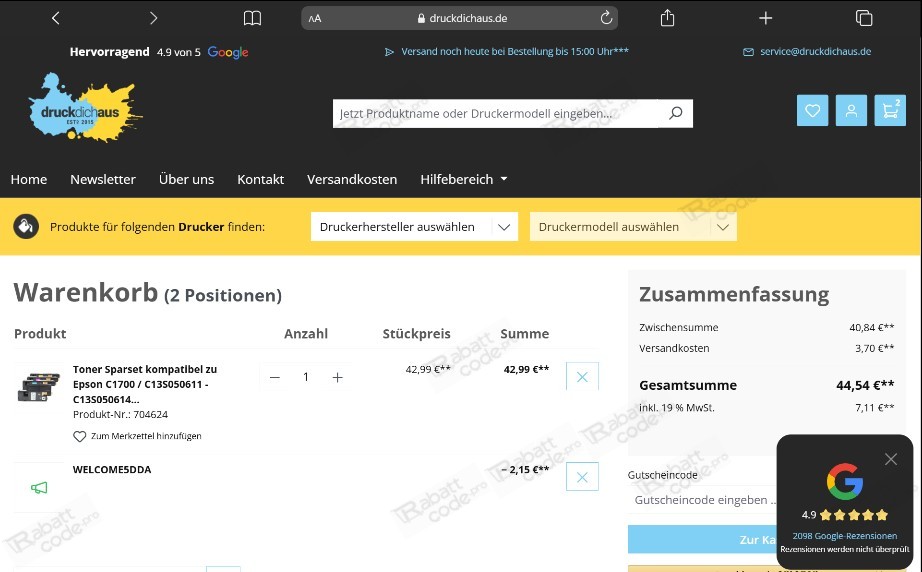This screenshot has height=572, width=922.
Task: Open the user account icon
Action: (851, 110)
